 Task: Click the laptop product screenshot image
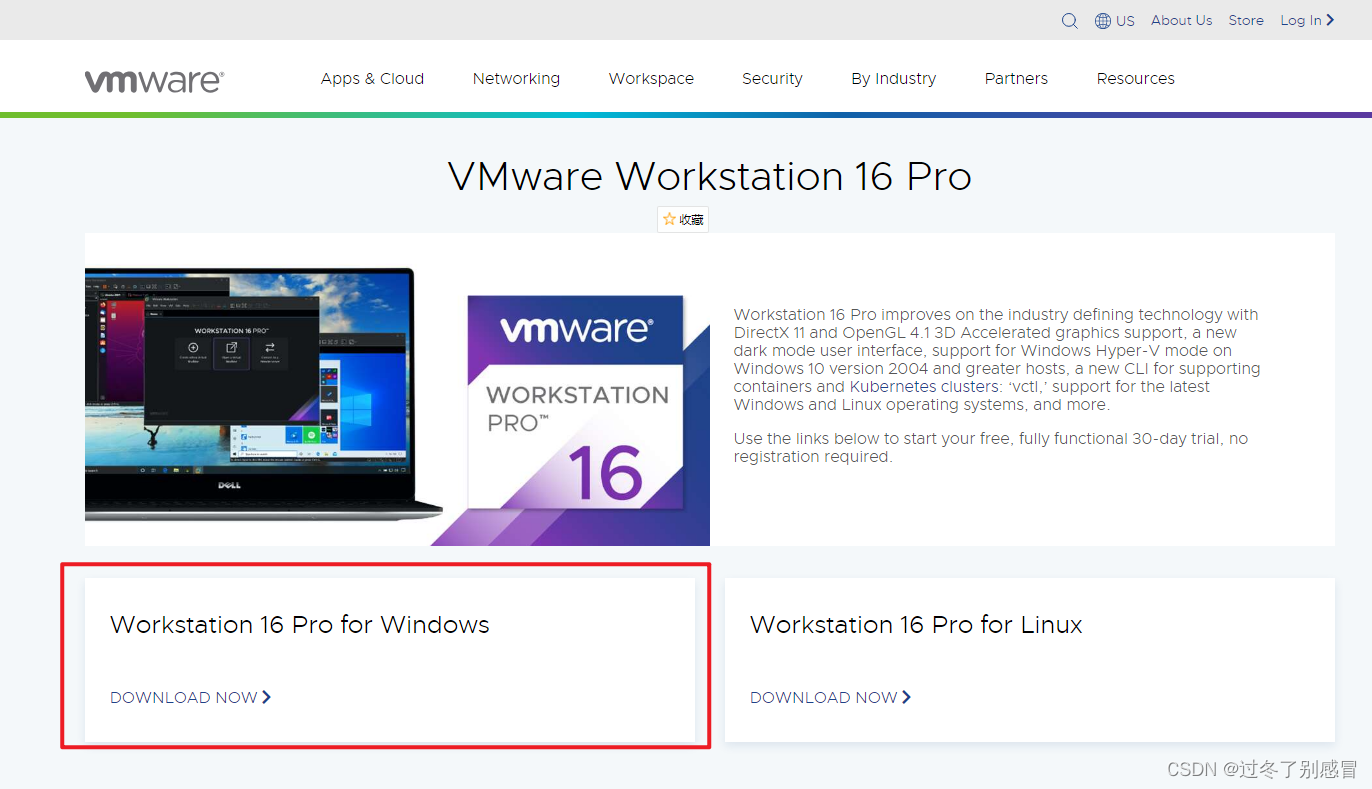[264, 392]
